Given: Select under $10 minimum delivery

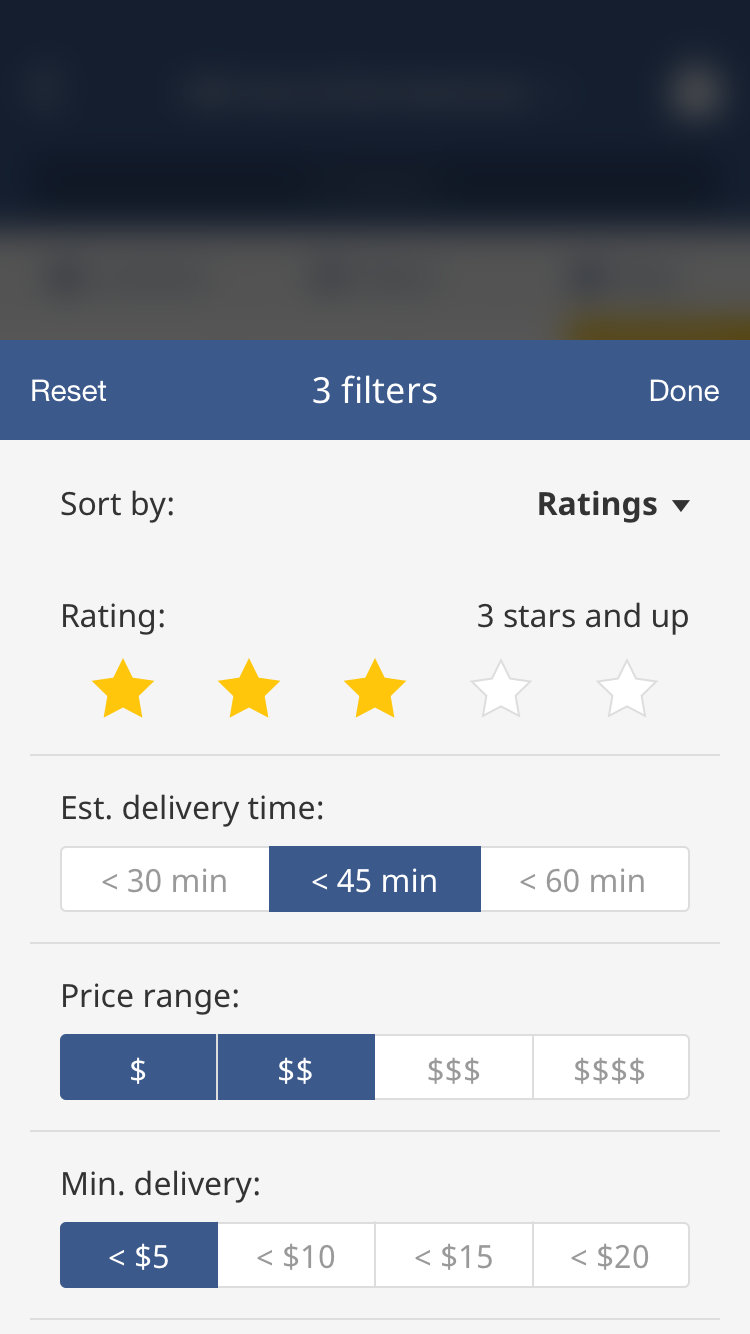Looking at the screenshot, I should [x=296, y=1256].
